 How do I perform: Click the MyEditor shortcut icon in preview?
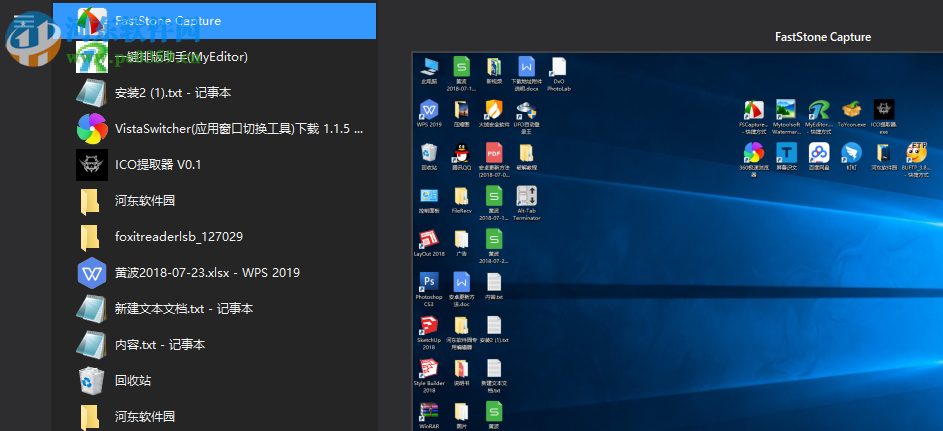click(819, 109)
